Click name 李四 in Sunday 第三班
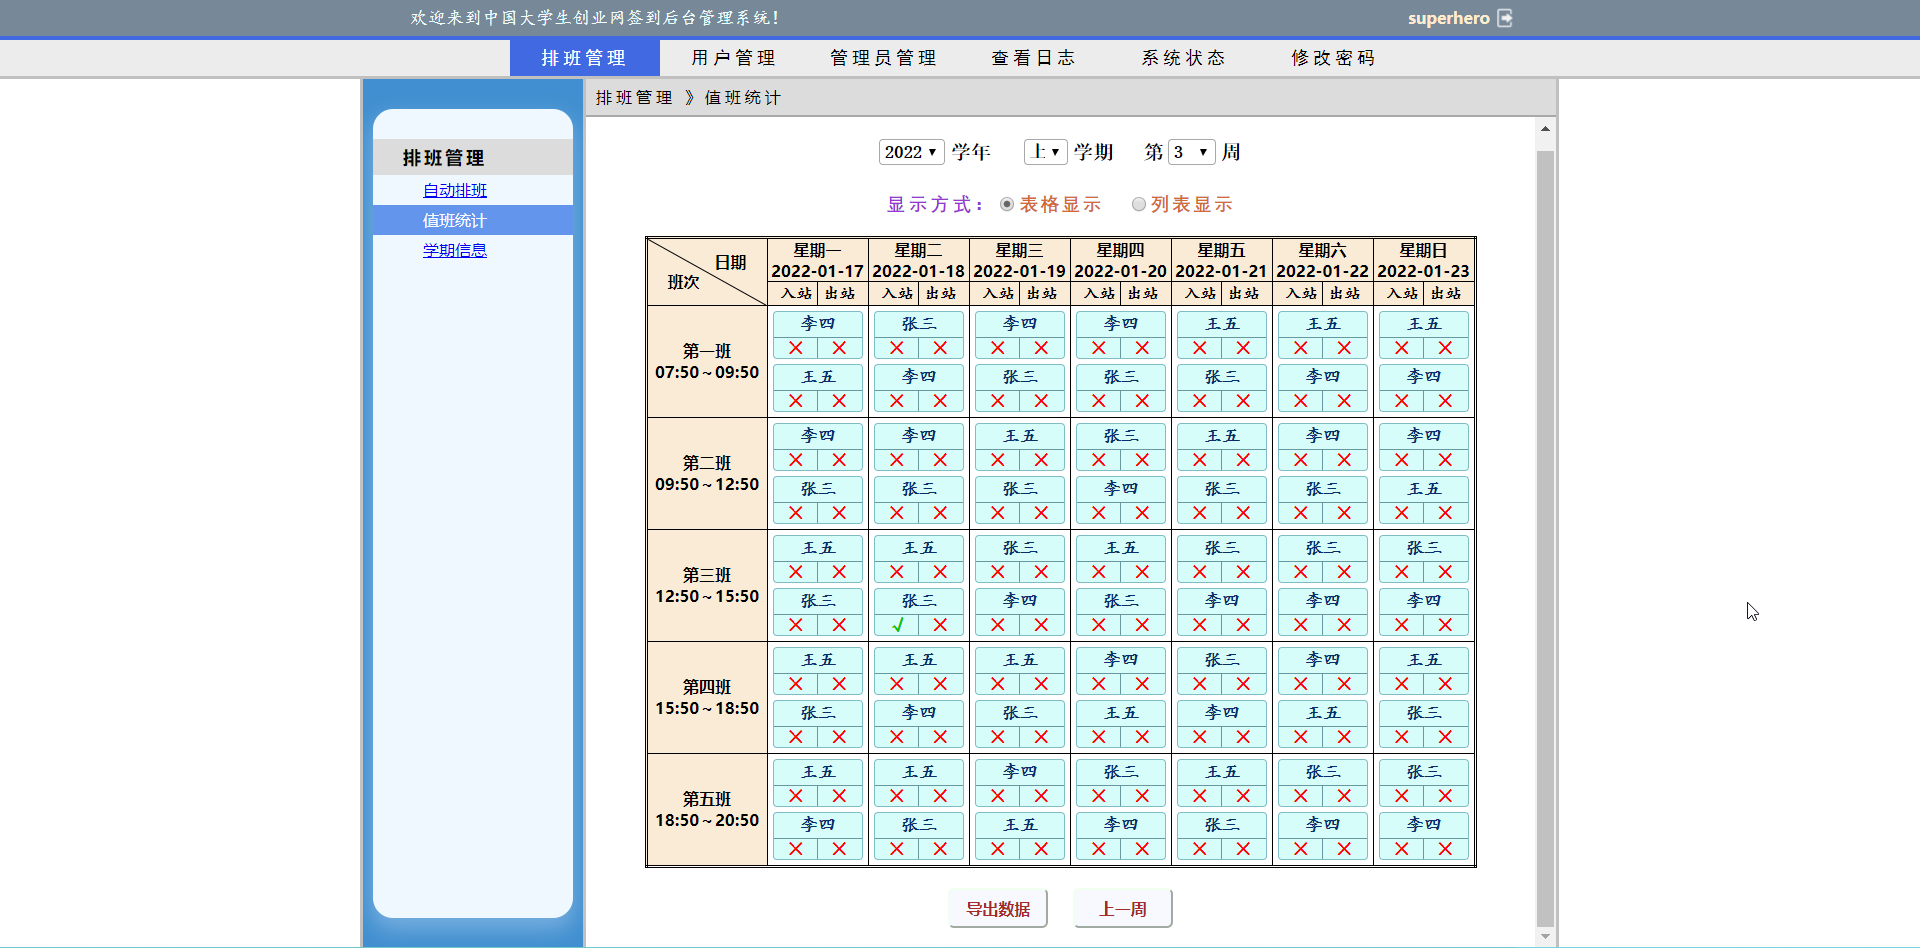Screen dimensions: 1920x948 tap(1423, 601)
